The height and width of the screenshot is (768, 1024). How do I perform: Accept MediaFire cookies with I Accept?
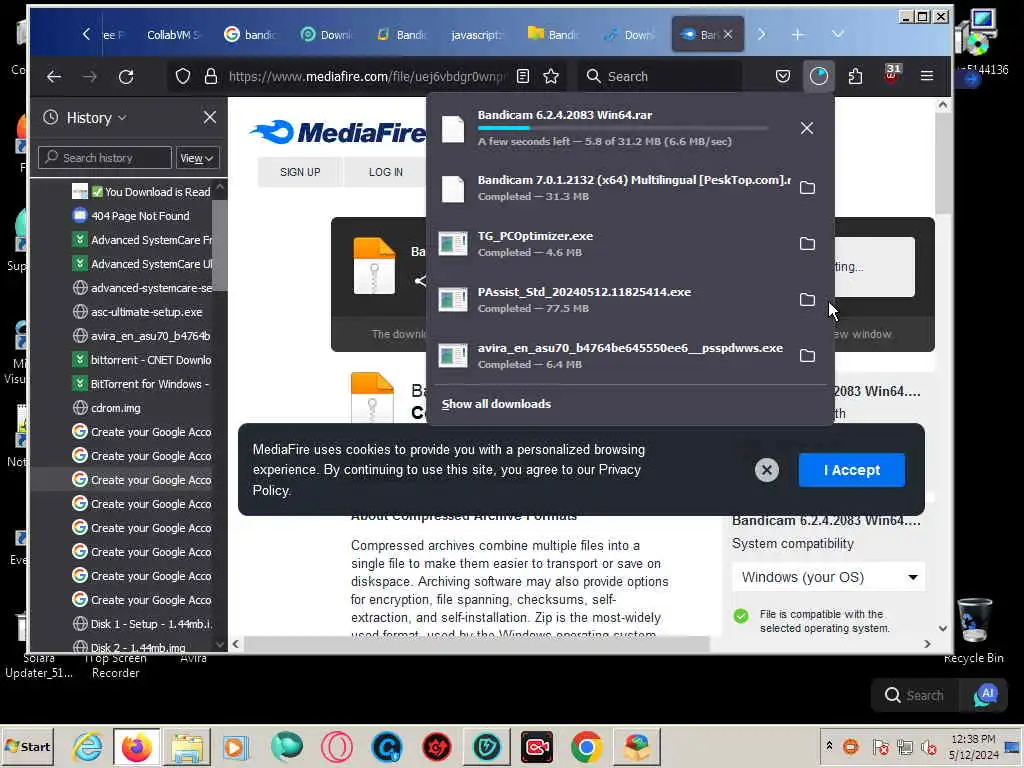tap(851, 470)
